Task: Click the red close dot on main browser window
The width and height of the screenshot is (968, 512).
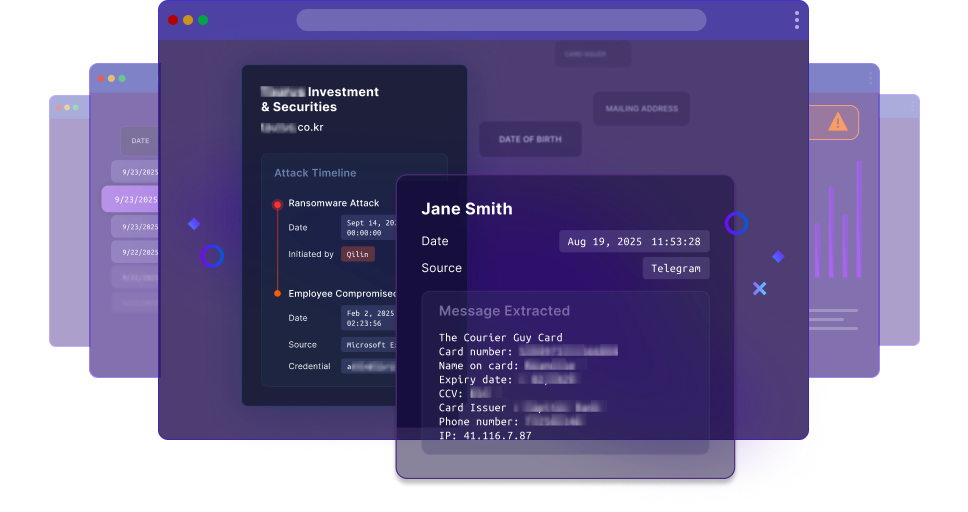Action: 173,20
